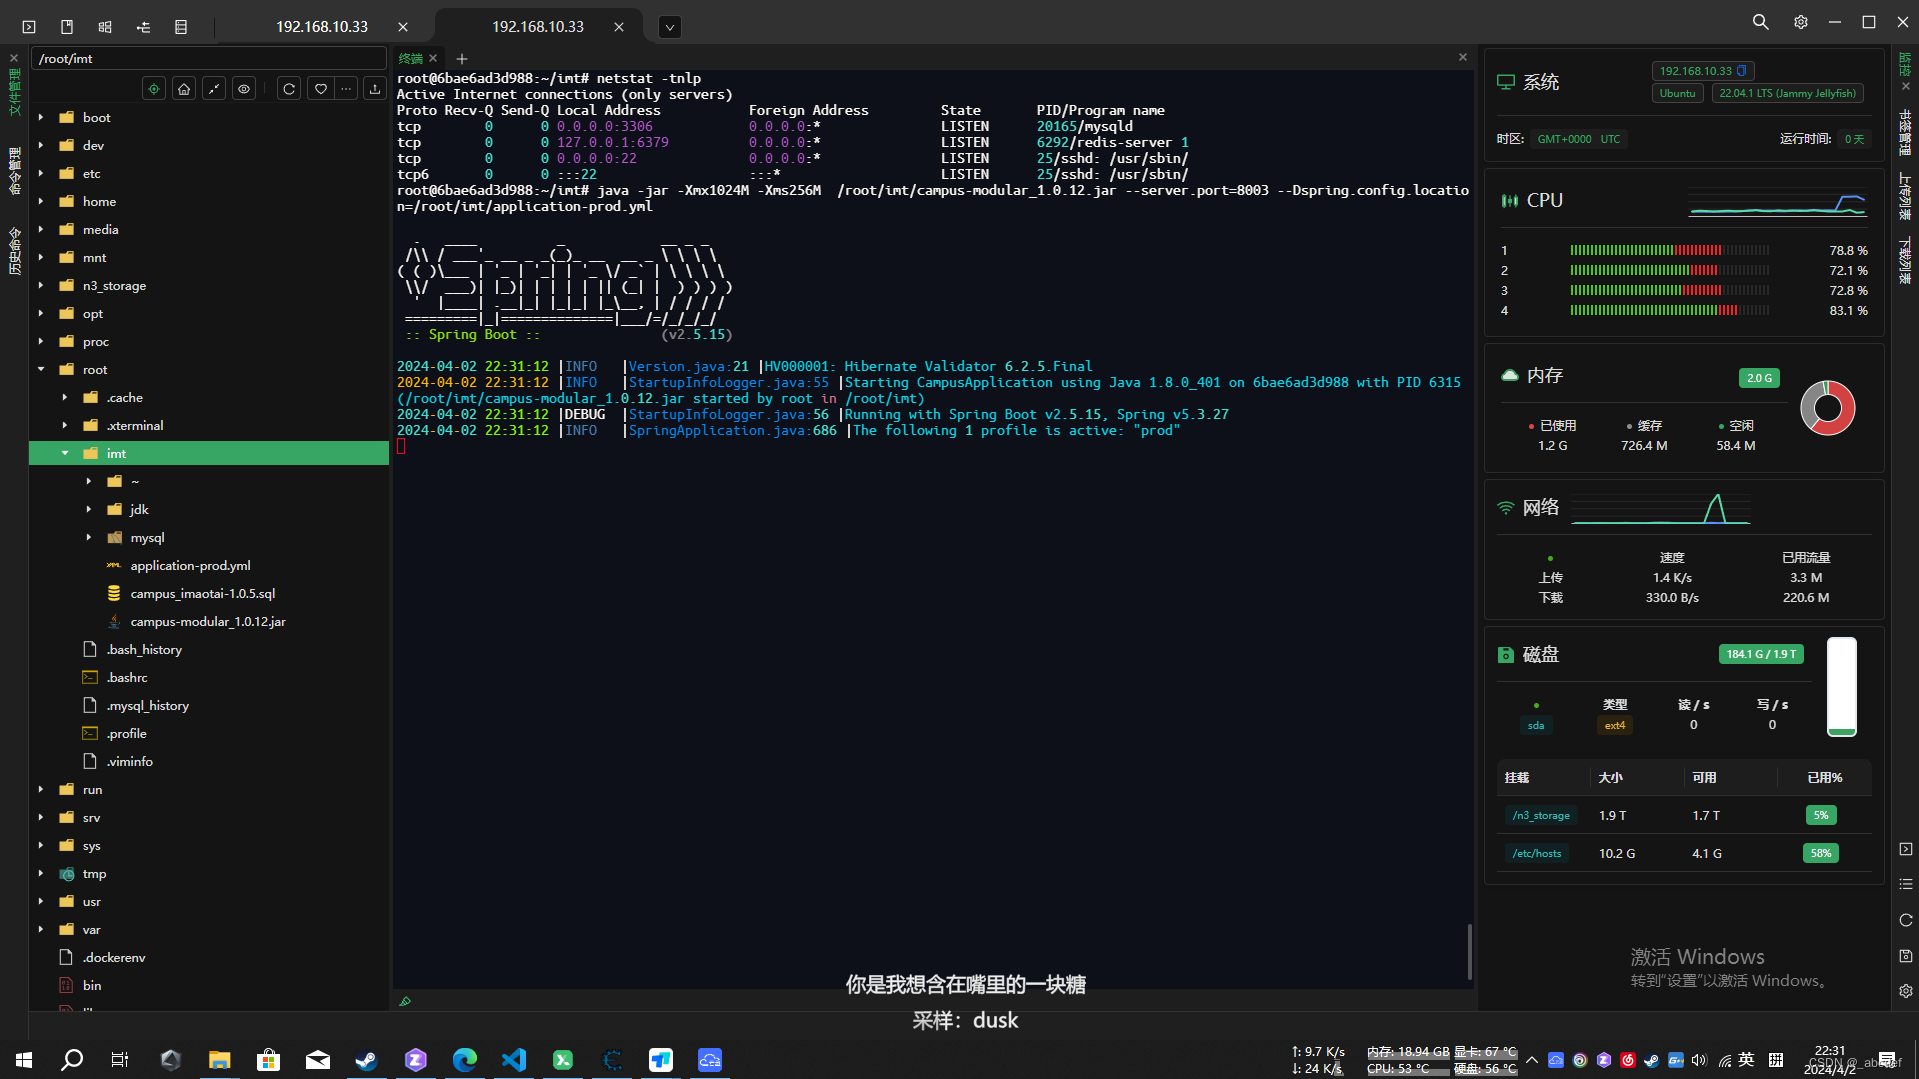Click the disk usage vertical bar
Image resolution: width=1919 pixels, height=1079 pixels.
1842,687
